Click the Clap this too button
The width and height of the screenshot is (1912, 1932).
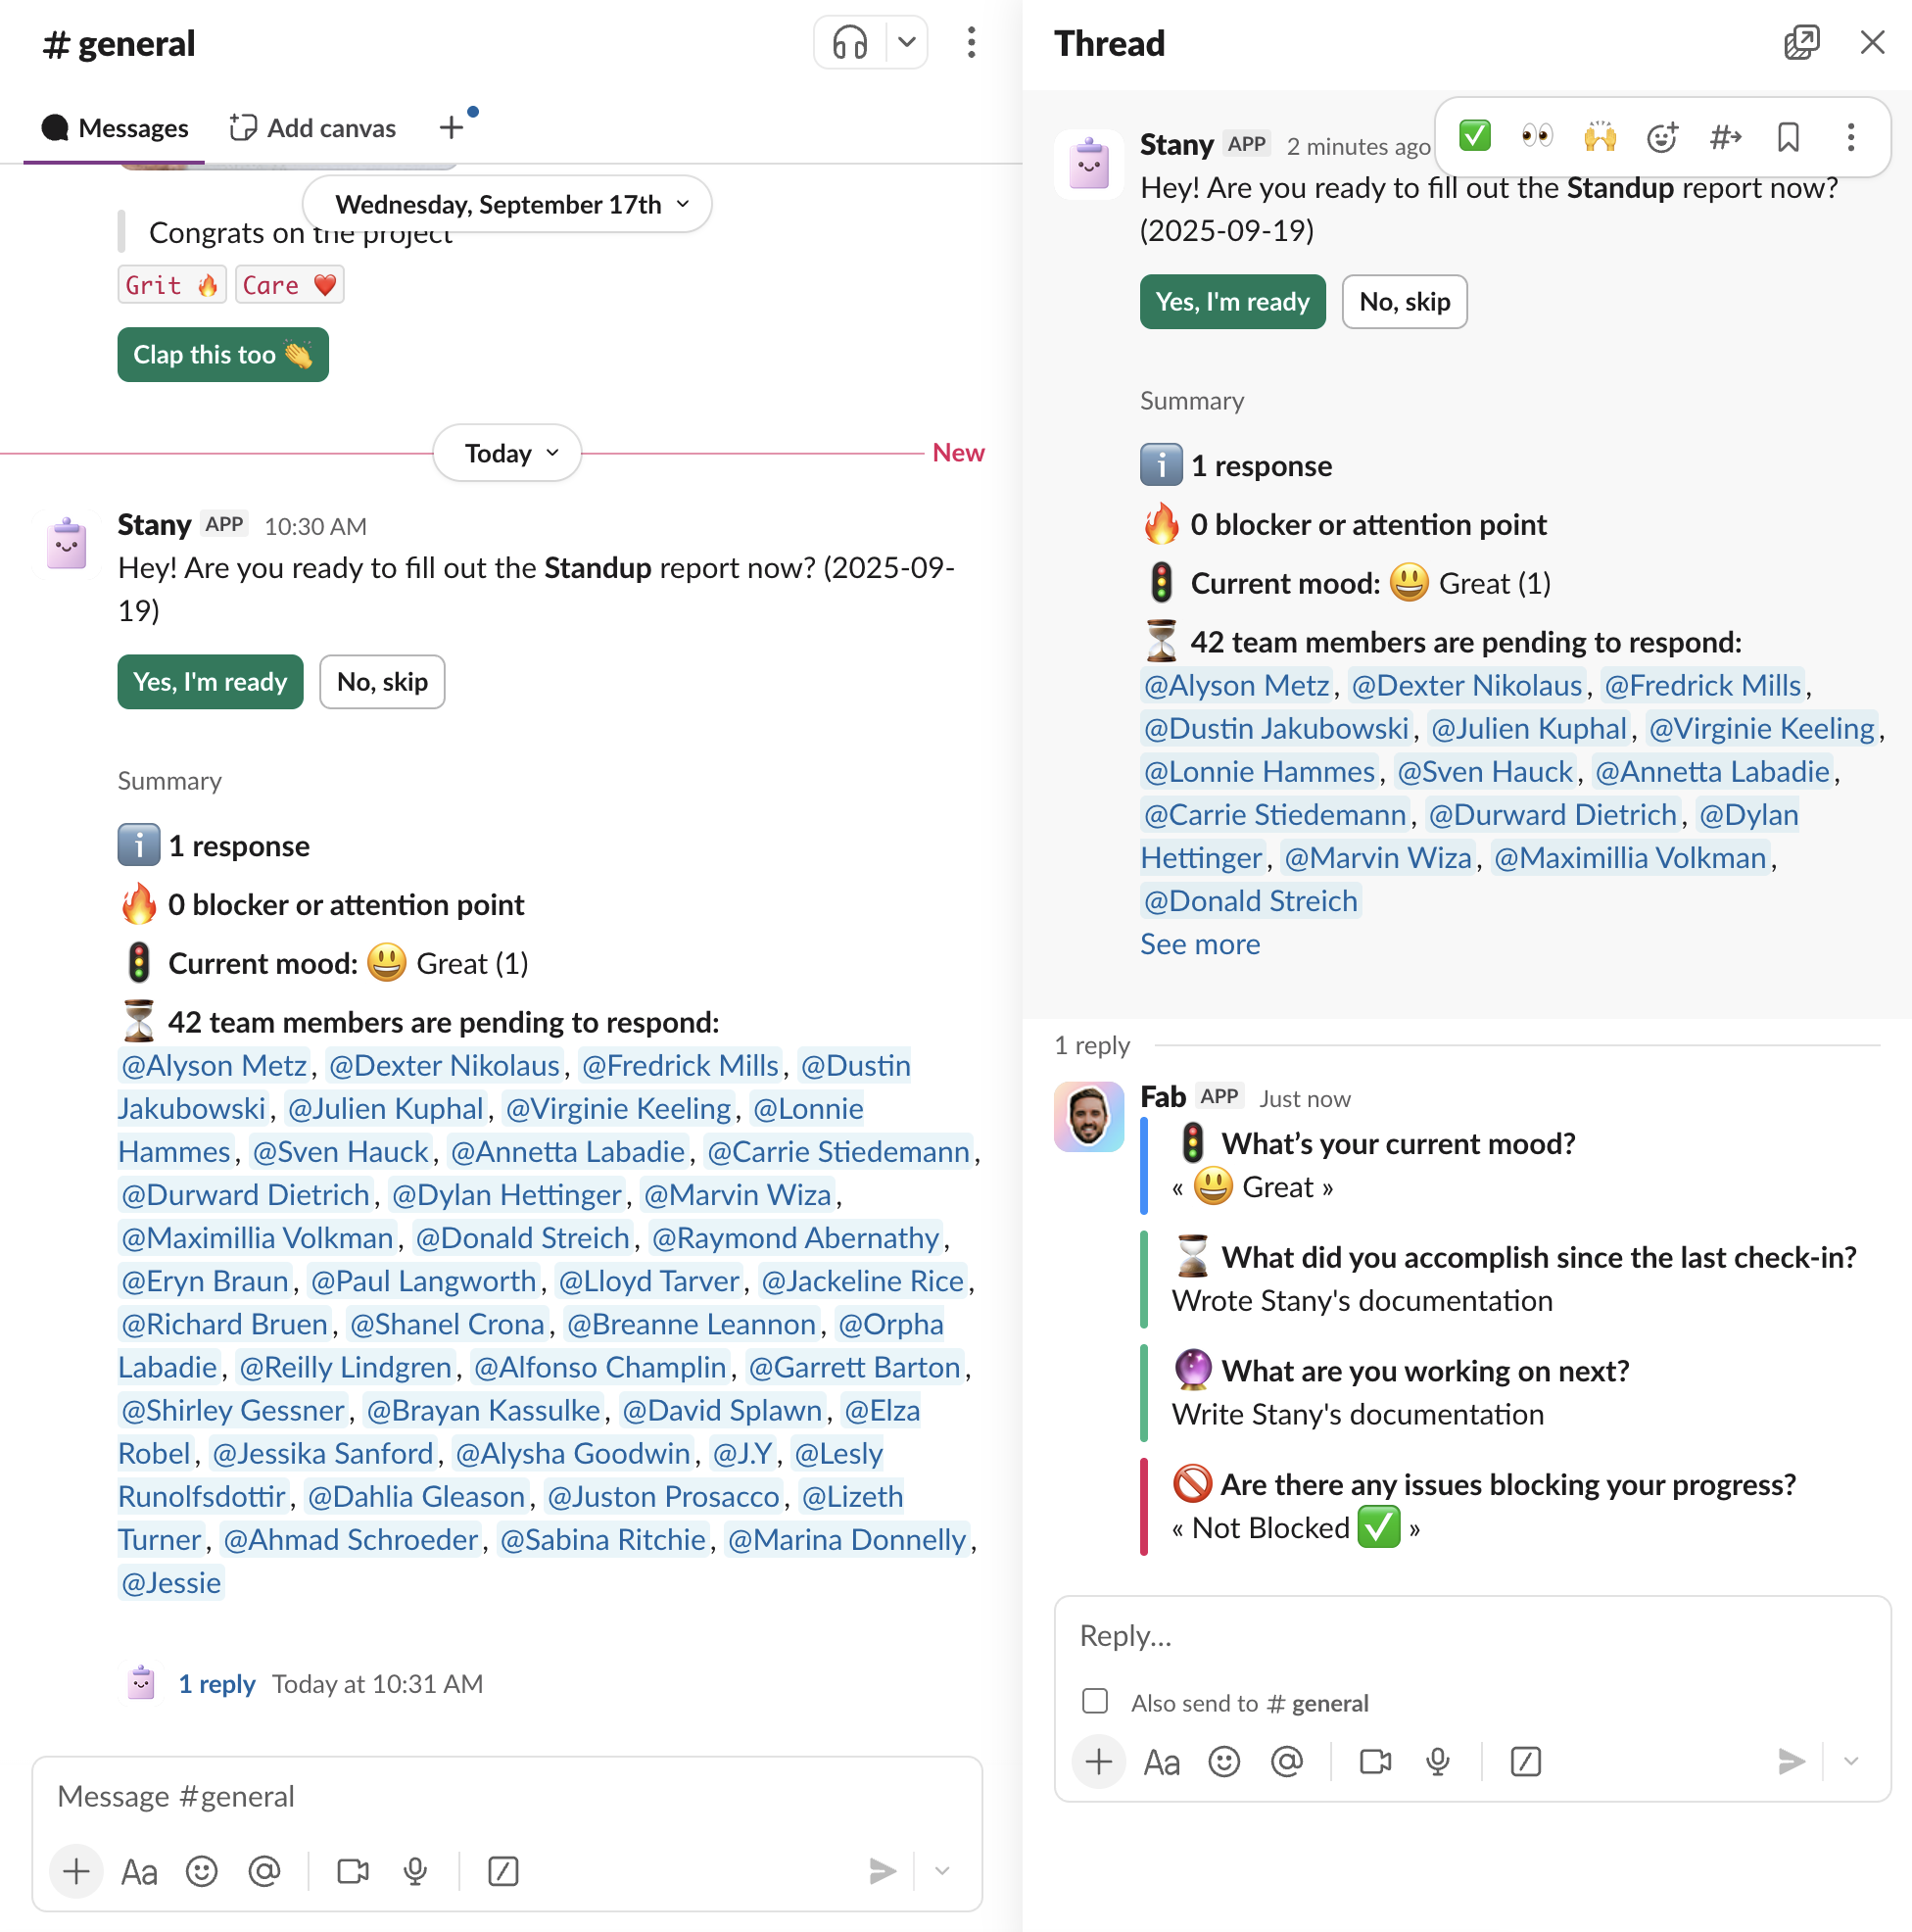(223, 355)
